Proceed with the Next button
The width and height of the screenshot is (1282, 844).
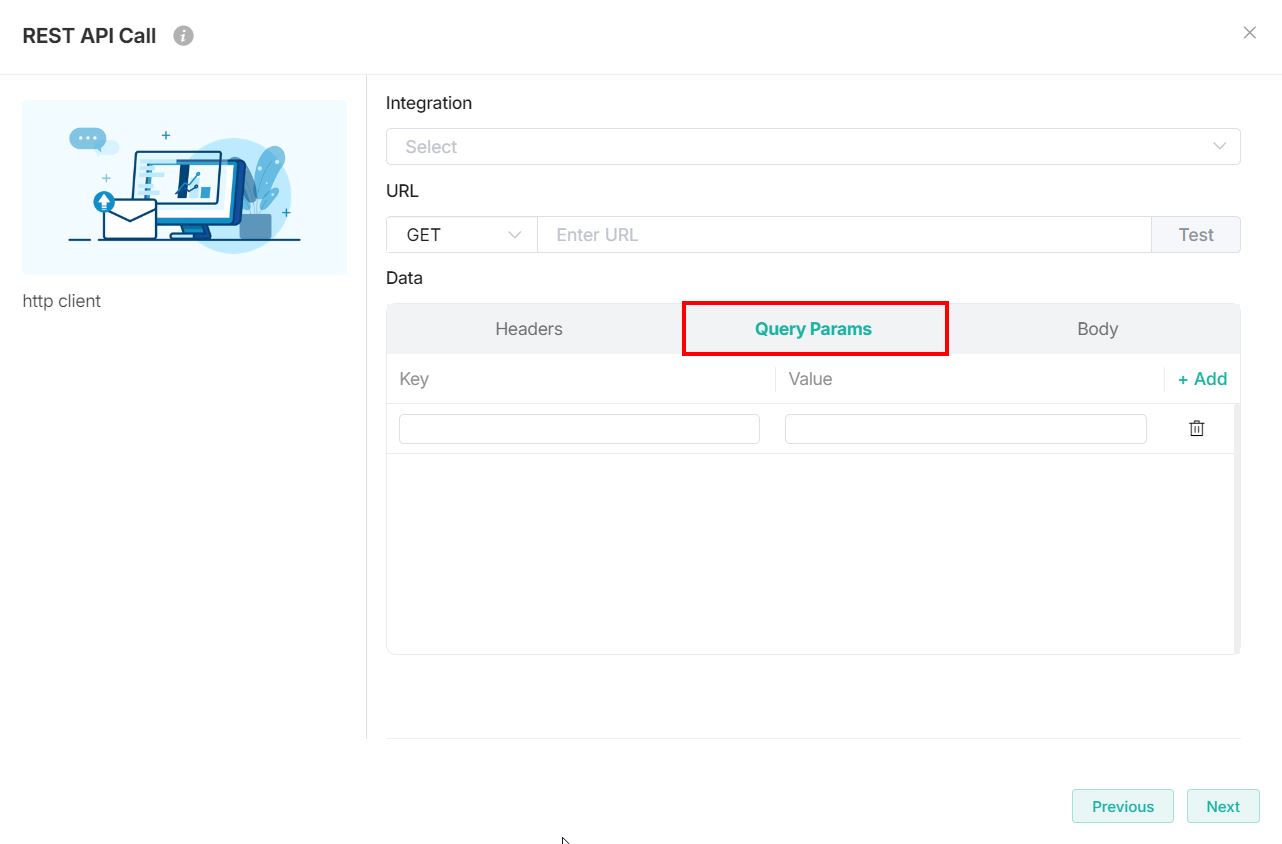1222,806
